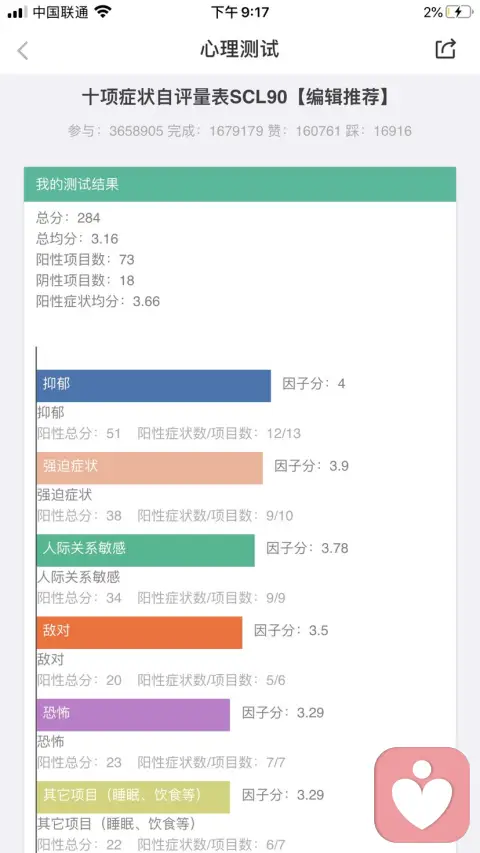Viewport: 480px width, 853px height.
Task: Select the orange 敌对 bar
Action: click(139, 632)
